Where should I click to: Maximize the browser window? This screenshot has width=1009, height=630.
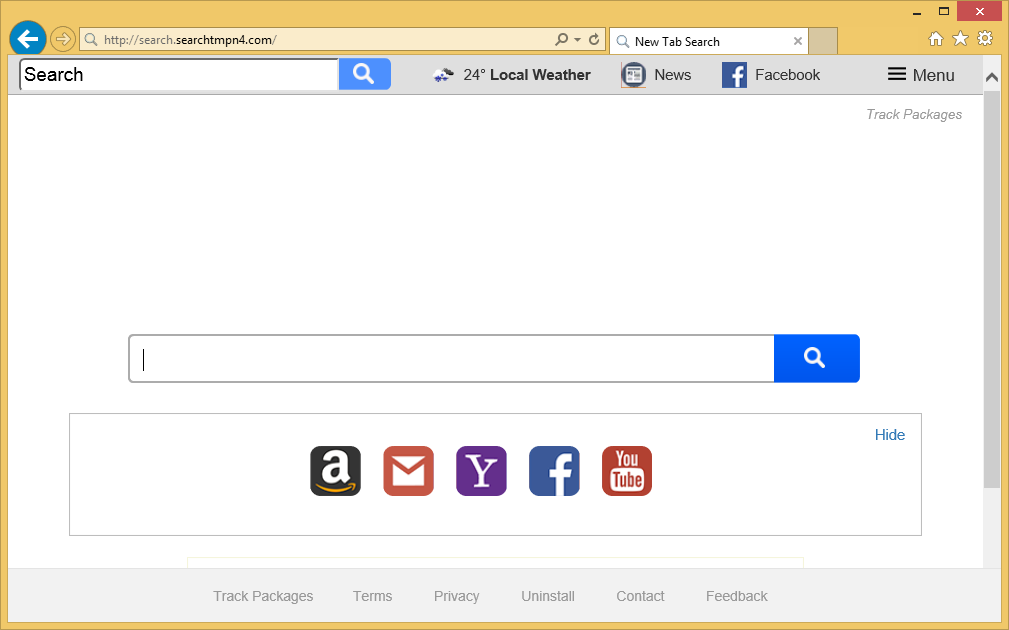(943, 11)
